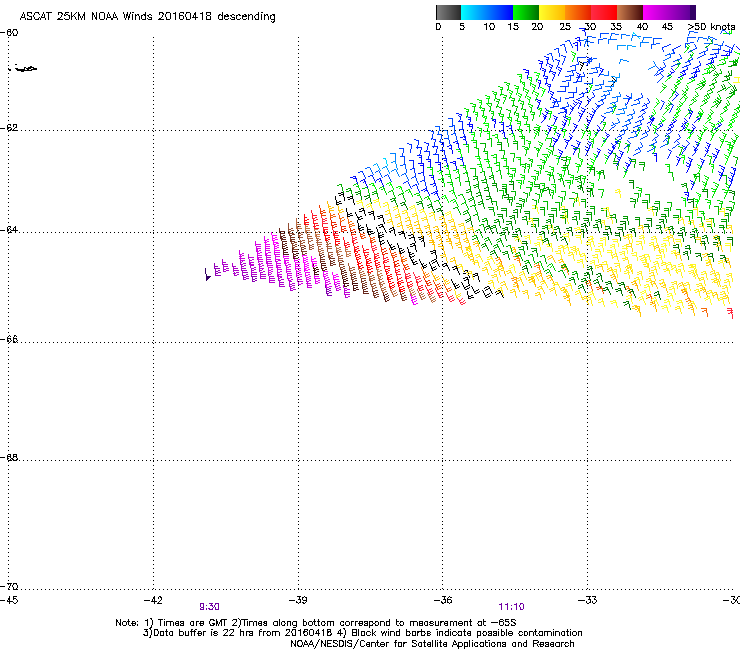Click the NOAA/NESDIS credit line
The image size is (740, 650).
[x=432, y=644]
